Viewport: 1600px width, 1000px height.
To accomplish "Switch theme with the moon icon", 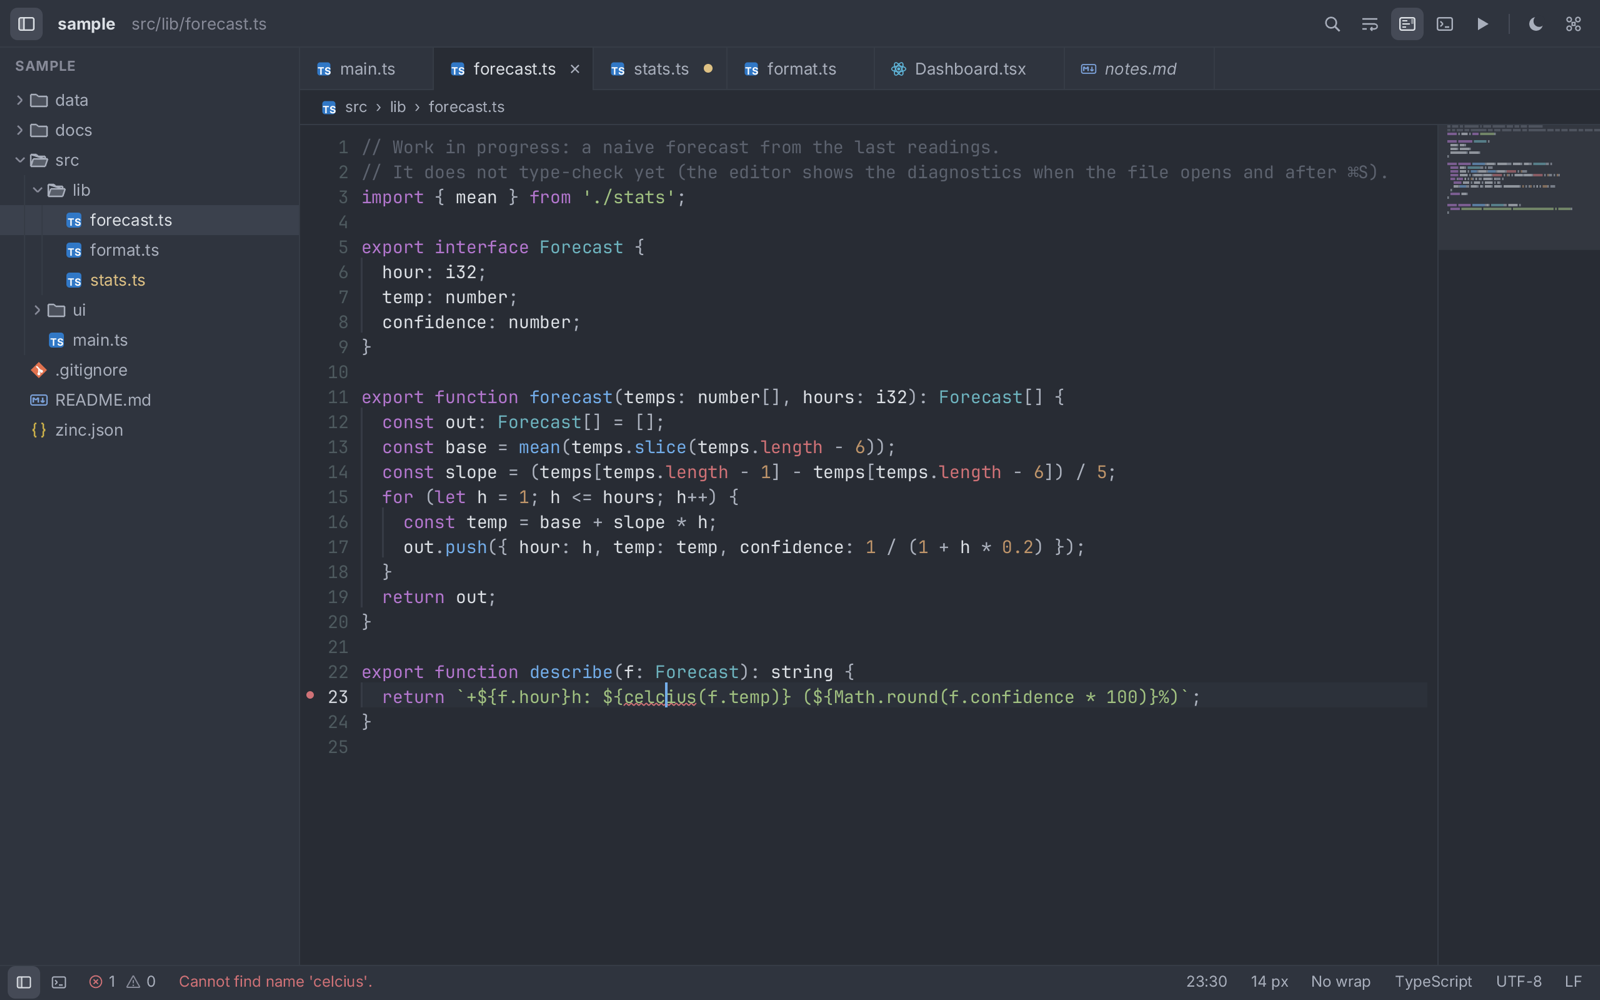I will click(x=1535, y=24).
